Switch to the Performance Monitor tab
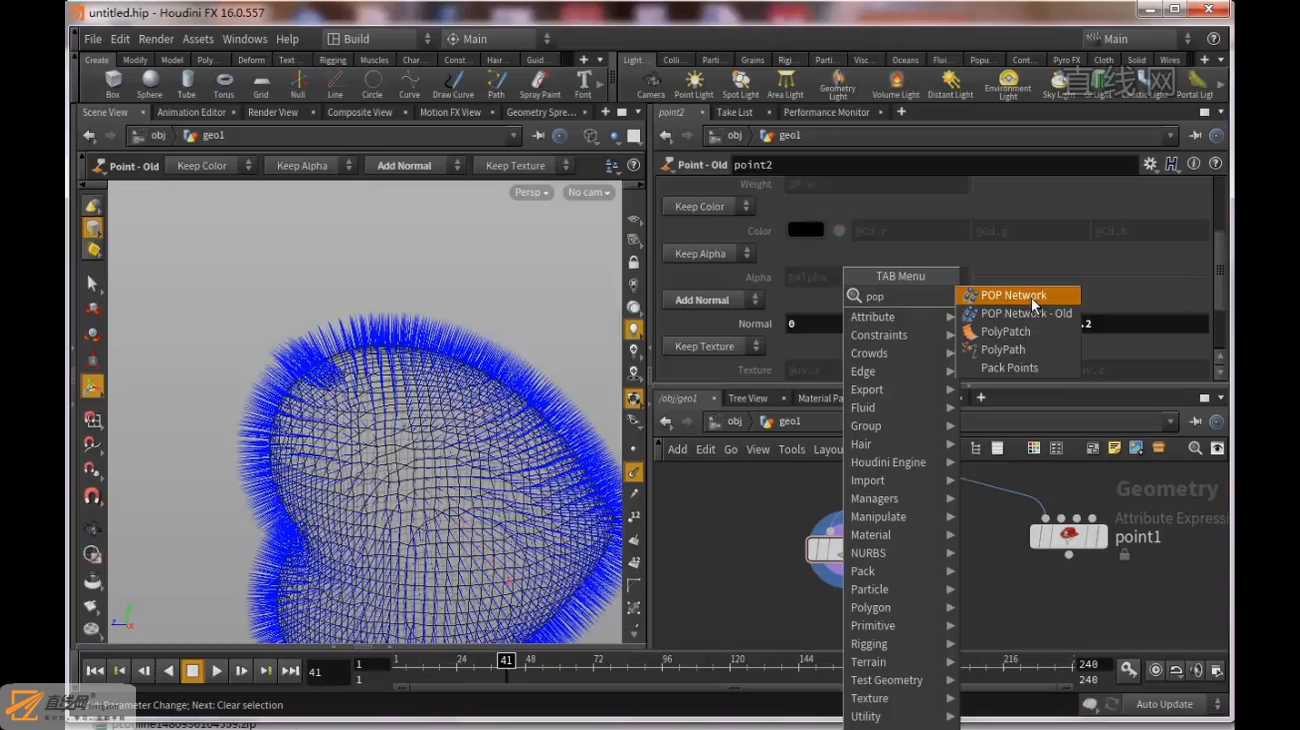 826,113
